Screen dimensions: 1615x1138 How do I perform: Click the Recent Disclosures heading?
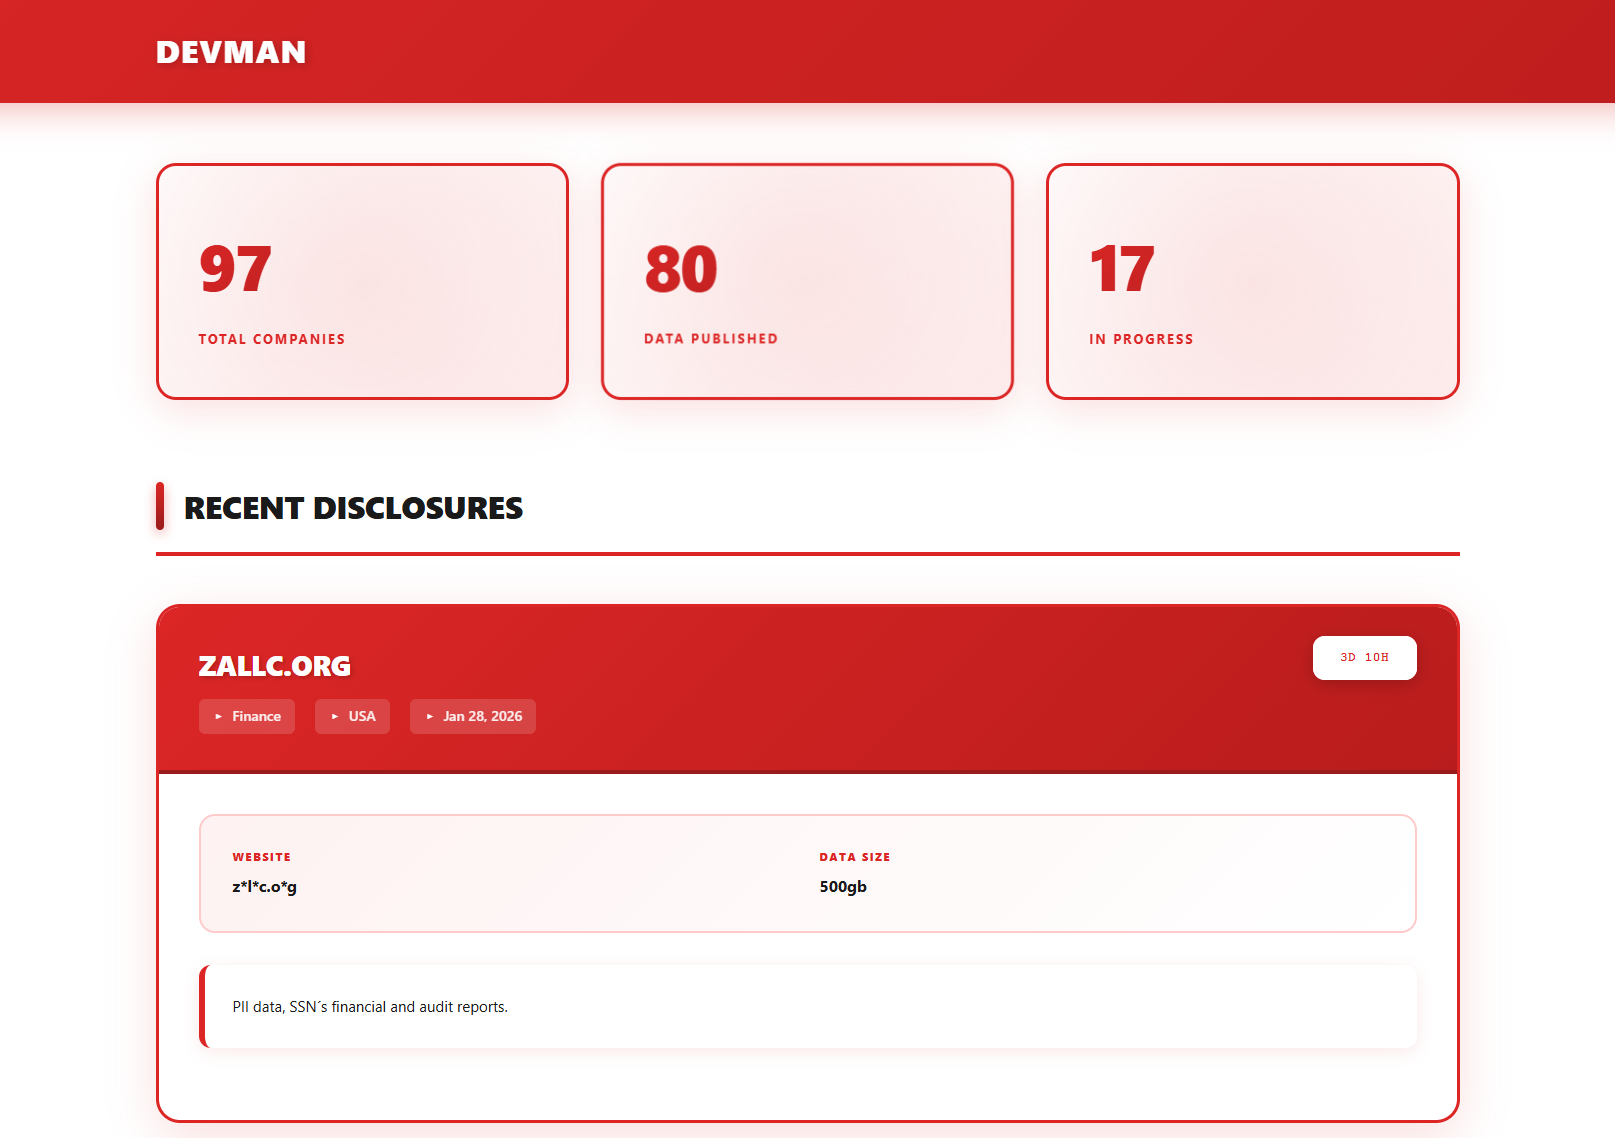(353, 508)
